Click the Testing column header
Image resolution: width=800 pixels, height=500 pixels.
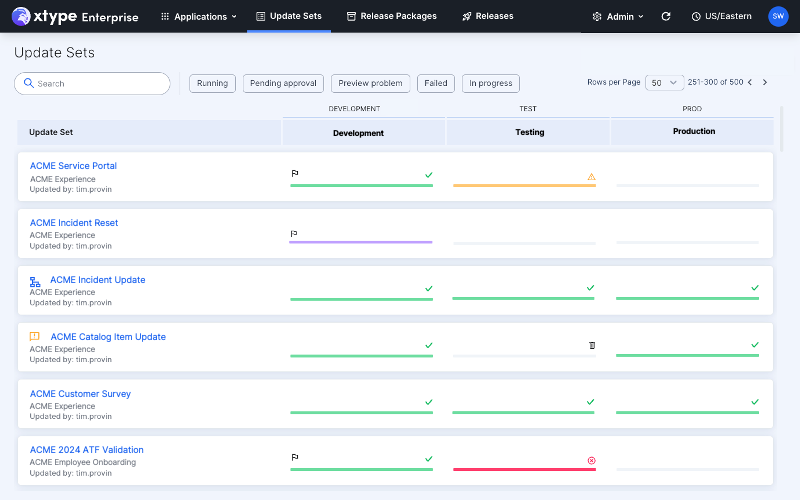pyautogui.click(x=528, y=132)
